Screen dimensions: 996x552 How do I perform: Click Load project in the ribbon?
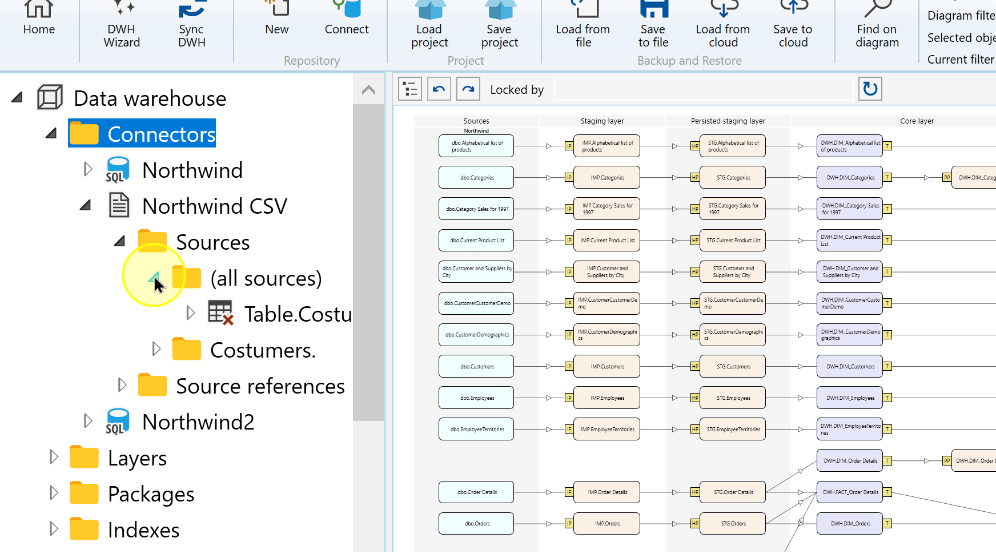(429, 25)
